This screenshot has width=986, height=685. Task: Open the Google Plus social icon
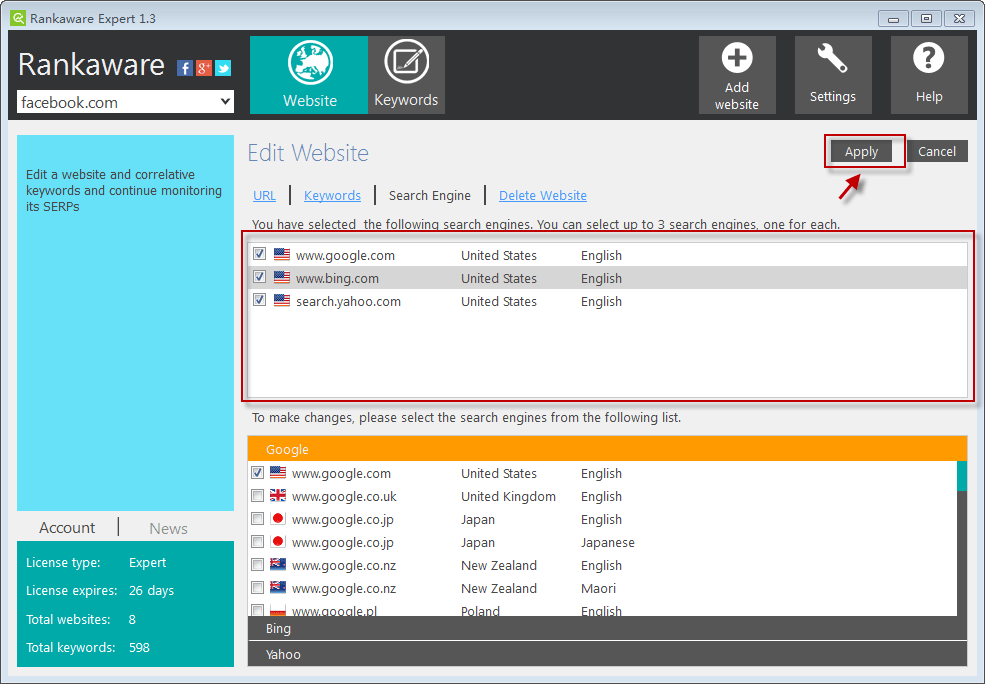204,68
